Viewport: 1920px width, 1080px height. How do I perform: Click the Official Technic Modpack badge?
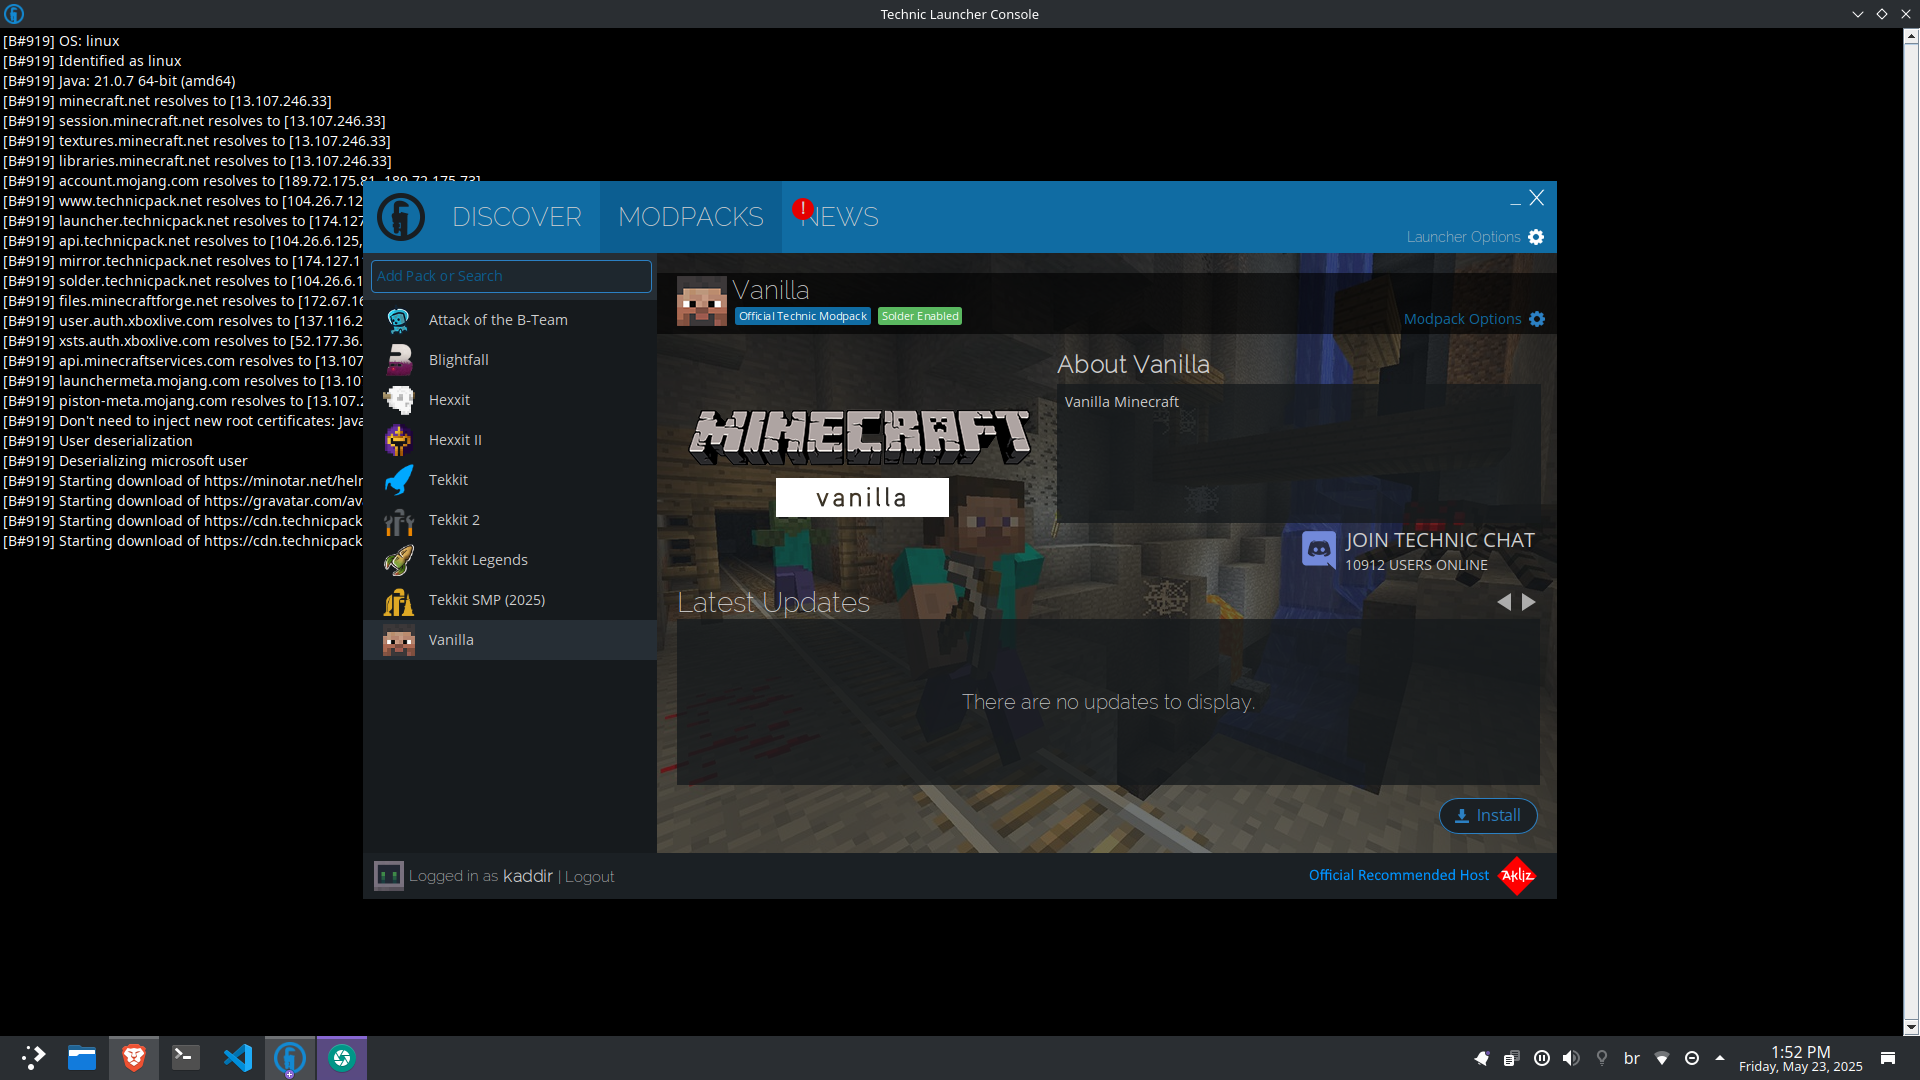click(803, 316)
